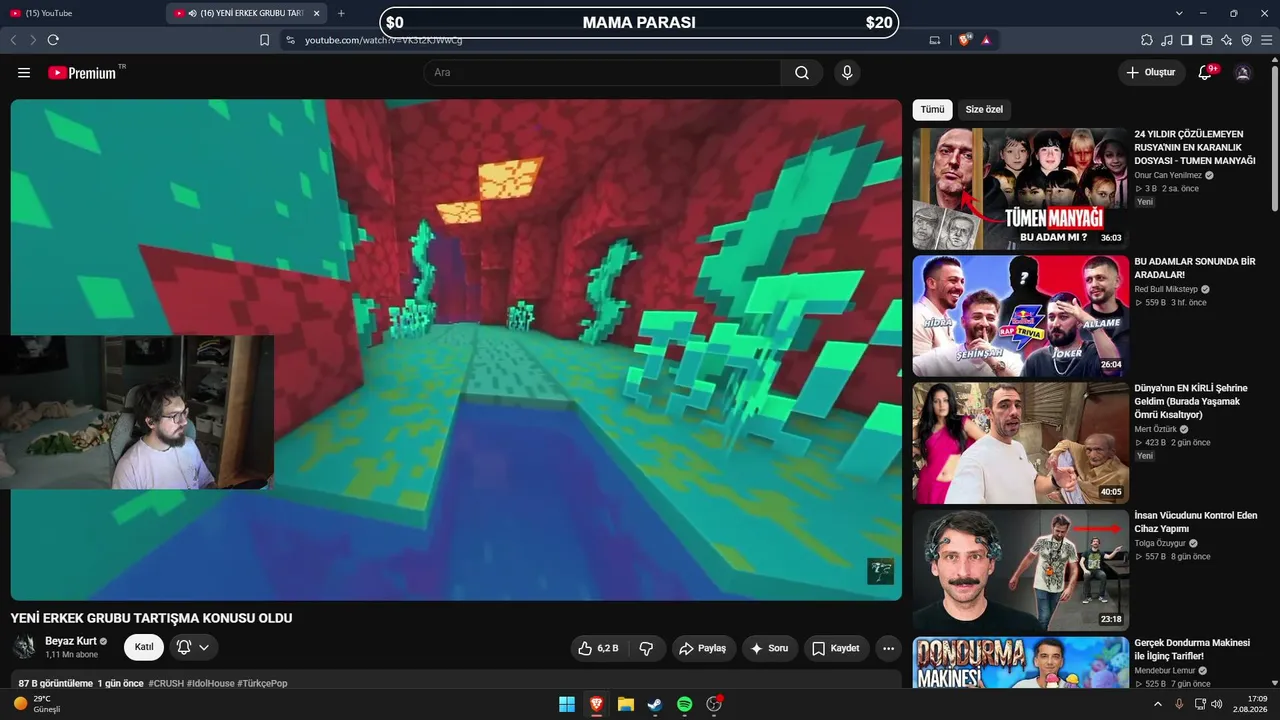1280x720 pixels.
Task: Open the Red Bull Rap Trivia thumbnail
Action: tap(1020, 316)
